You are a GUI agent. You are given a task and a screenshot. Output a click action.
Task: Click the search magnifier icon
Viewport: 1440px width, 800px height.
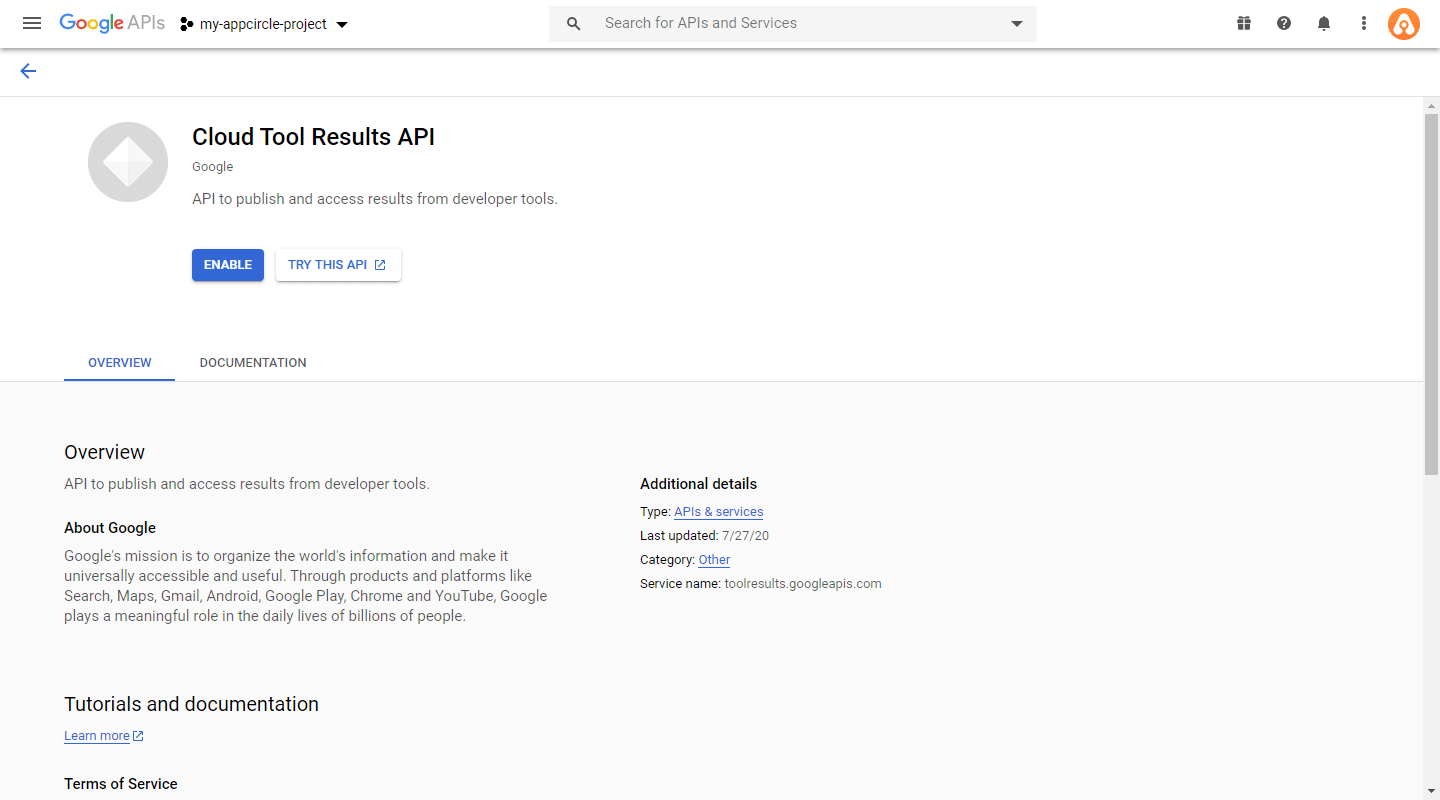tap(574, 23)
